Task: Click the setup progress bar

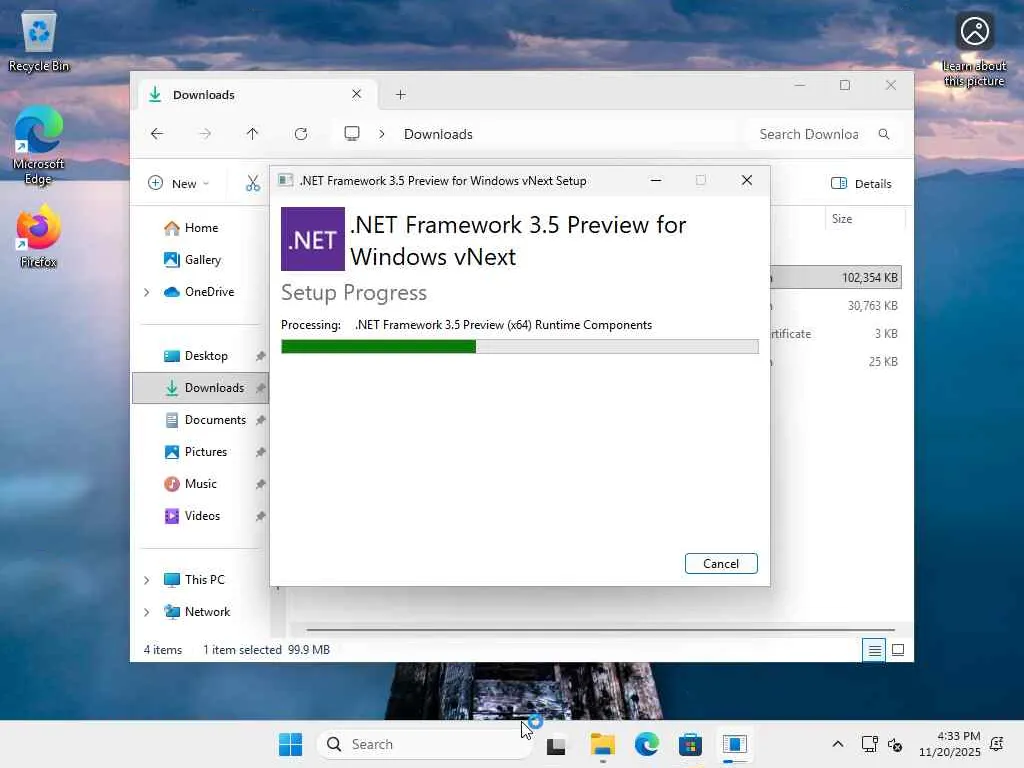Action: (520, 346)
